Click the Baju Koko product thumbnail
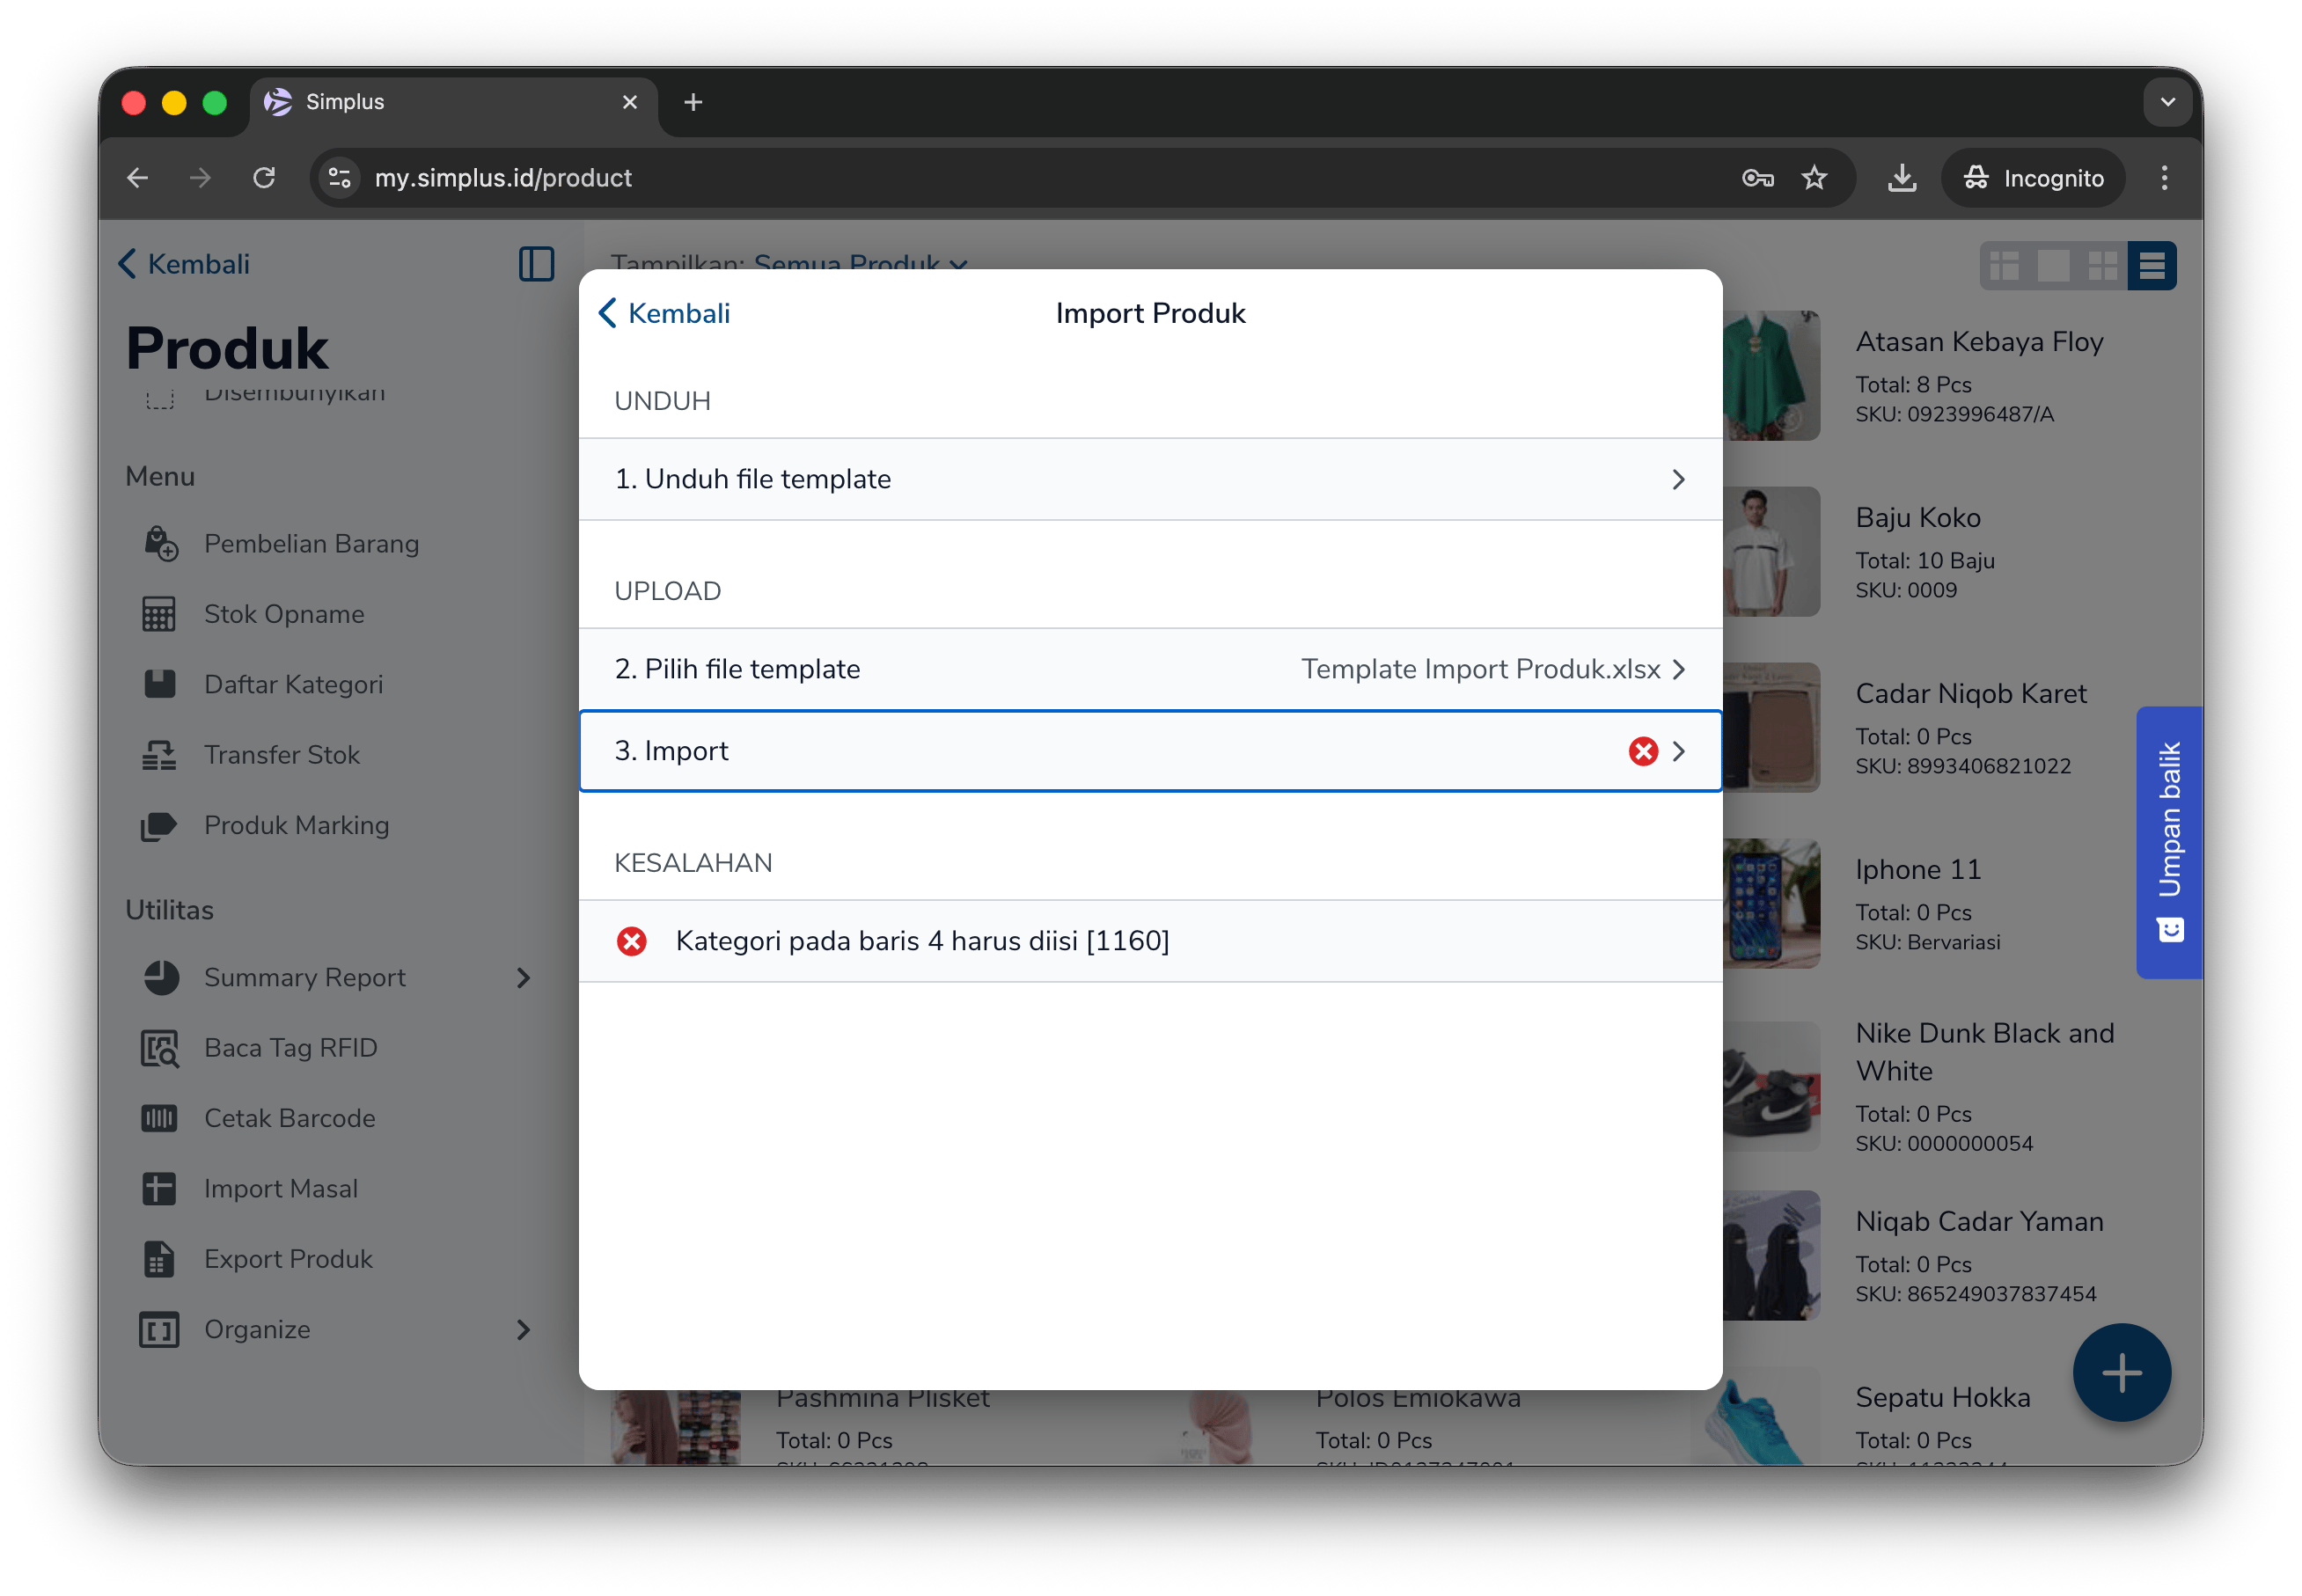Image resolution: width=2302 pixels, height=1596 pixels. pos(1771,552)
